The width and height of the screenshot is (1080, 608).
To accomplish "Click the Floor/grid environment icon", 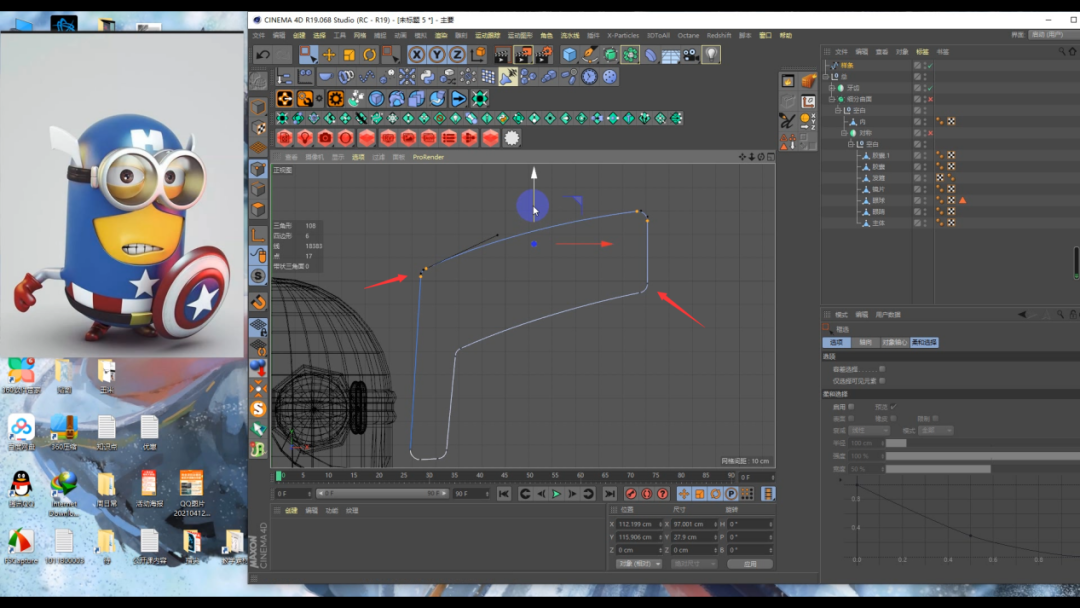I will point(670,54).
